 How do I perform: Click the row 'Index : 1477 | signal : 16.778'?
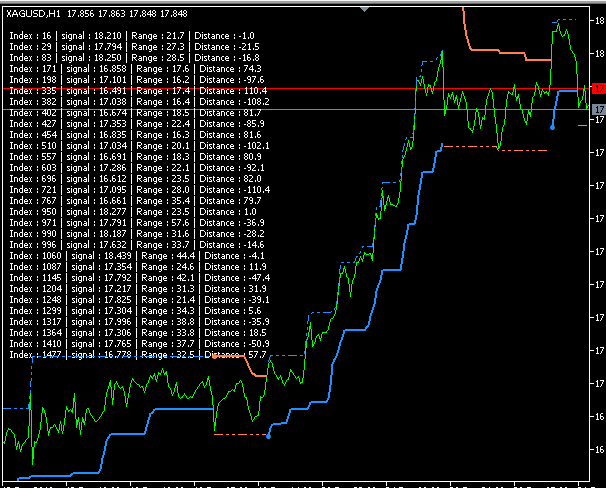tap(138, 355)
